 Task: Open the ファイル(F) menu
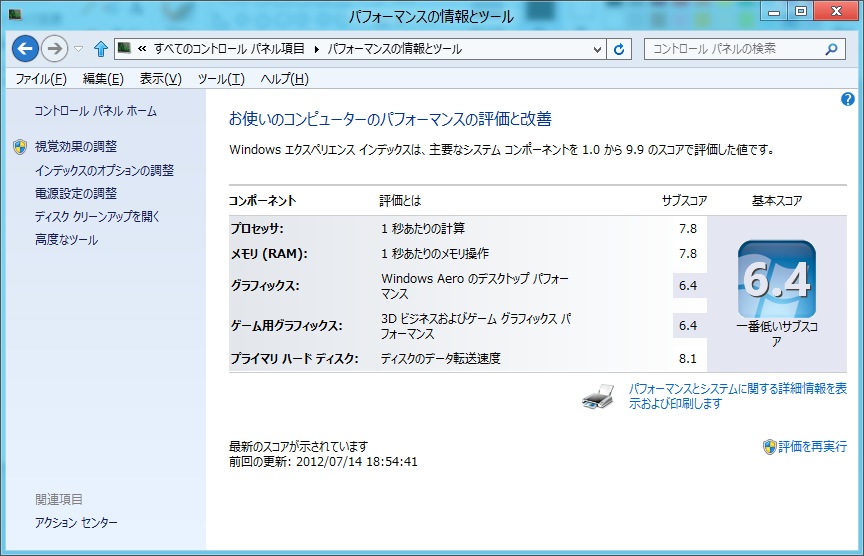click(x=41, y=79)
